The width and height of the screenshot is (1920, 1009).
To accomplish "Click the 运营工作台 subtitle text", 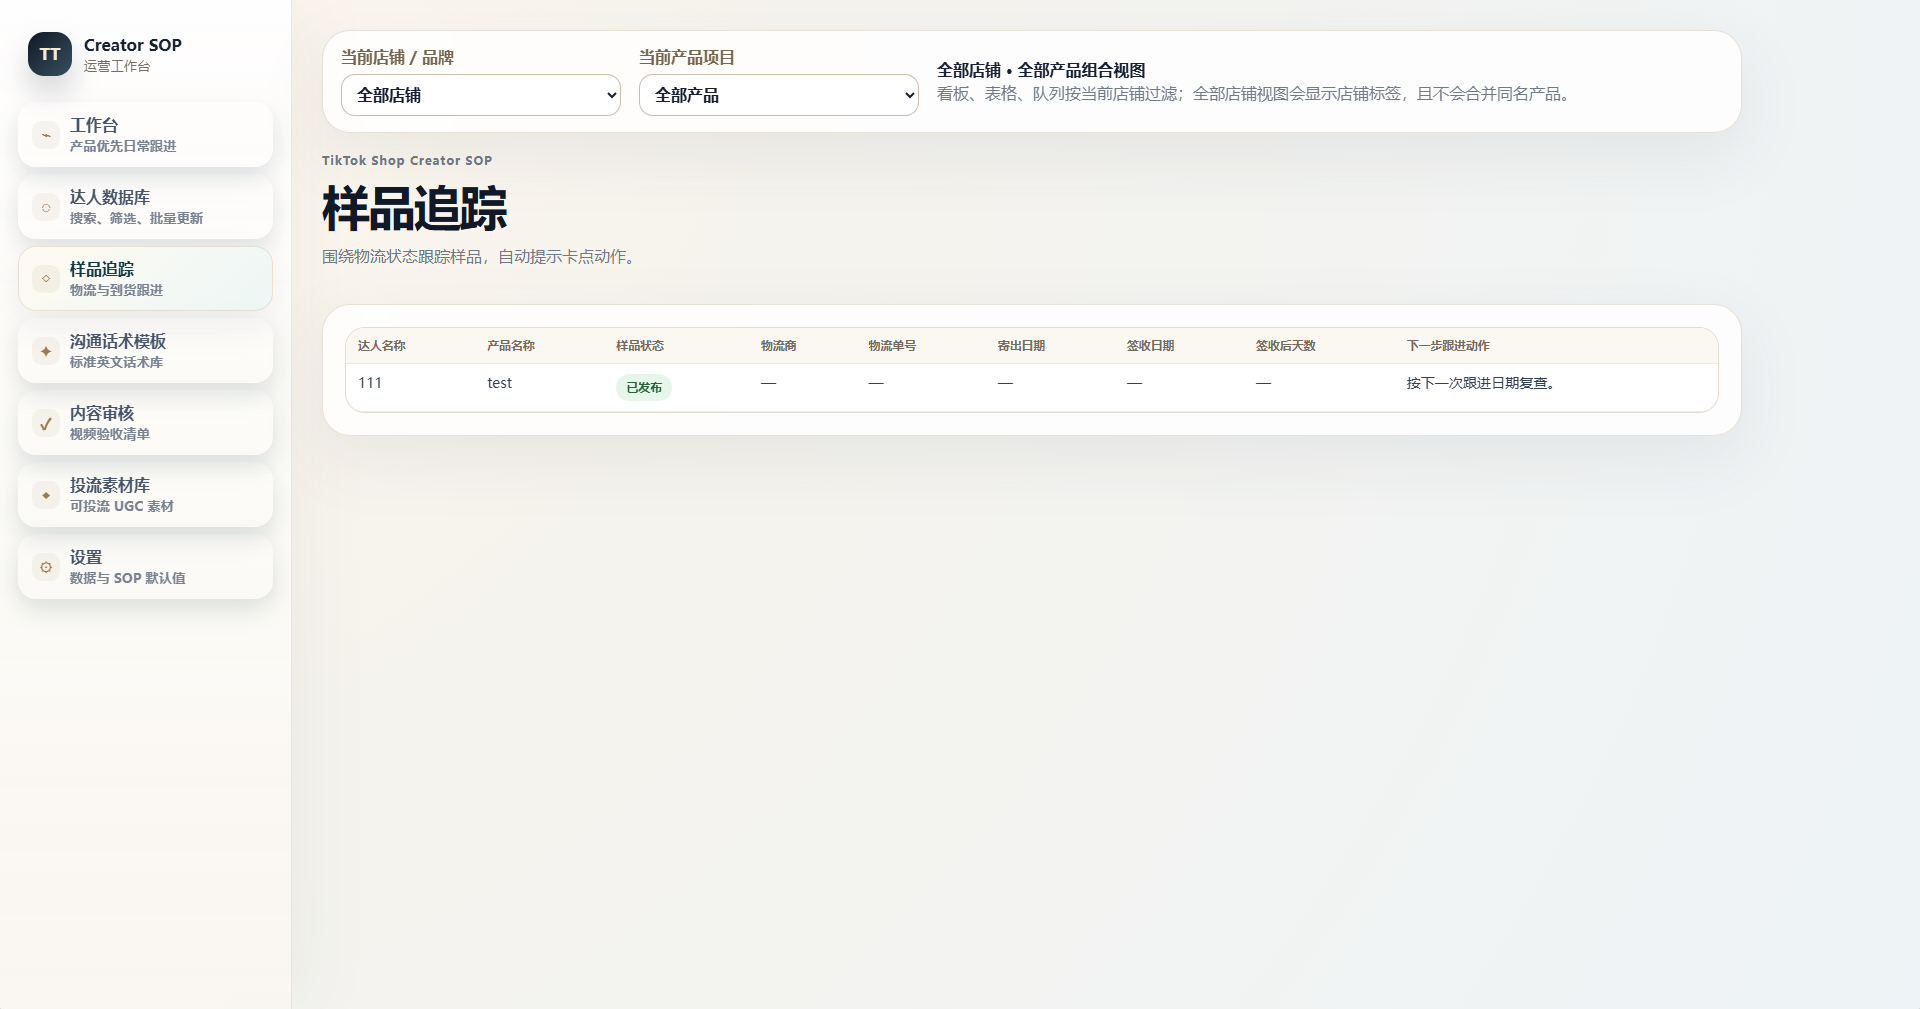I will 117,66.
